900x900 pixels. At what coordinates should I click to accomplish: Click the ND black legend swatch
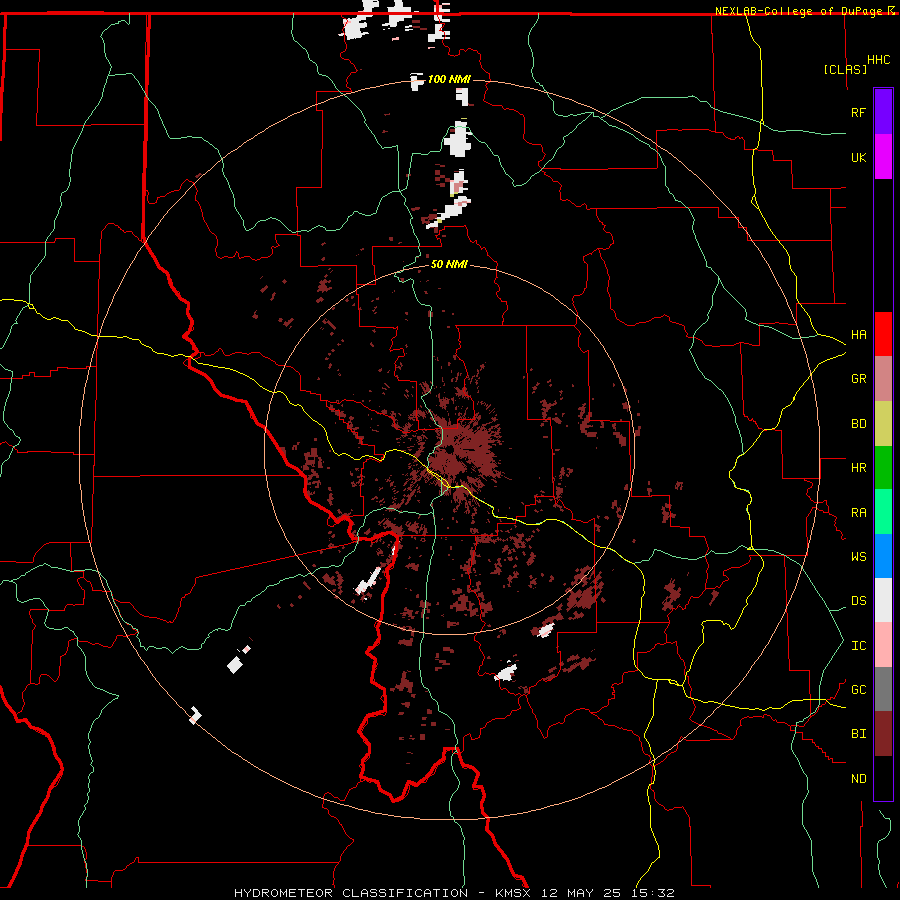pos(883,778)
